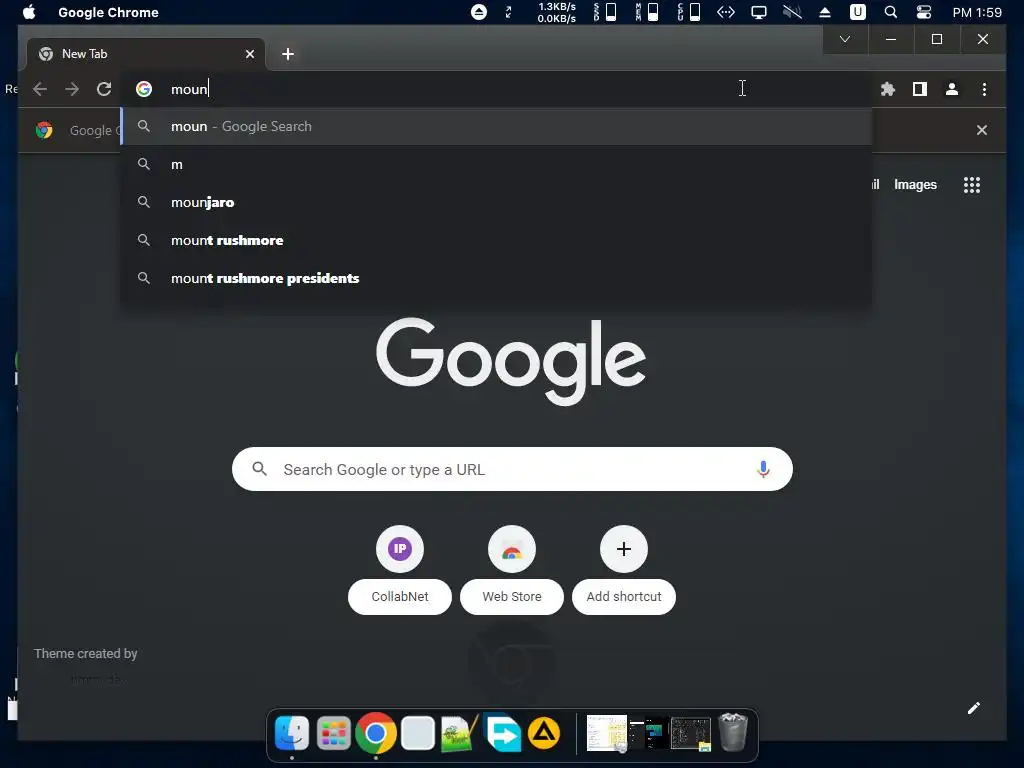
Task: Open the green image-editor dock app
Action: [460, 733]
